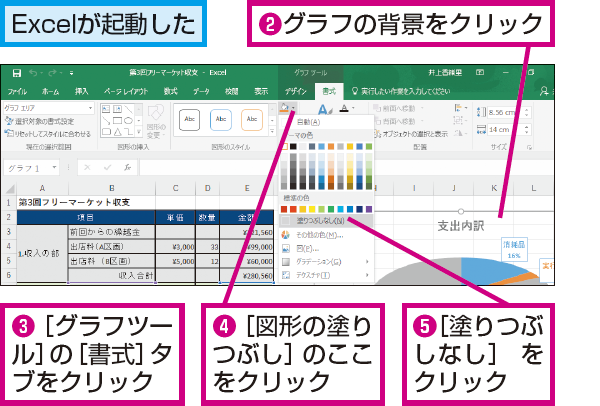Screen dimensions: 600x406
Task: Open the Customize Quick Access Toolbar arrow
Action: 72,73
